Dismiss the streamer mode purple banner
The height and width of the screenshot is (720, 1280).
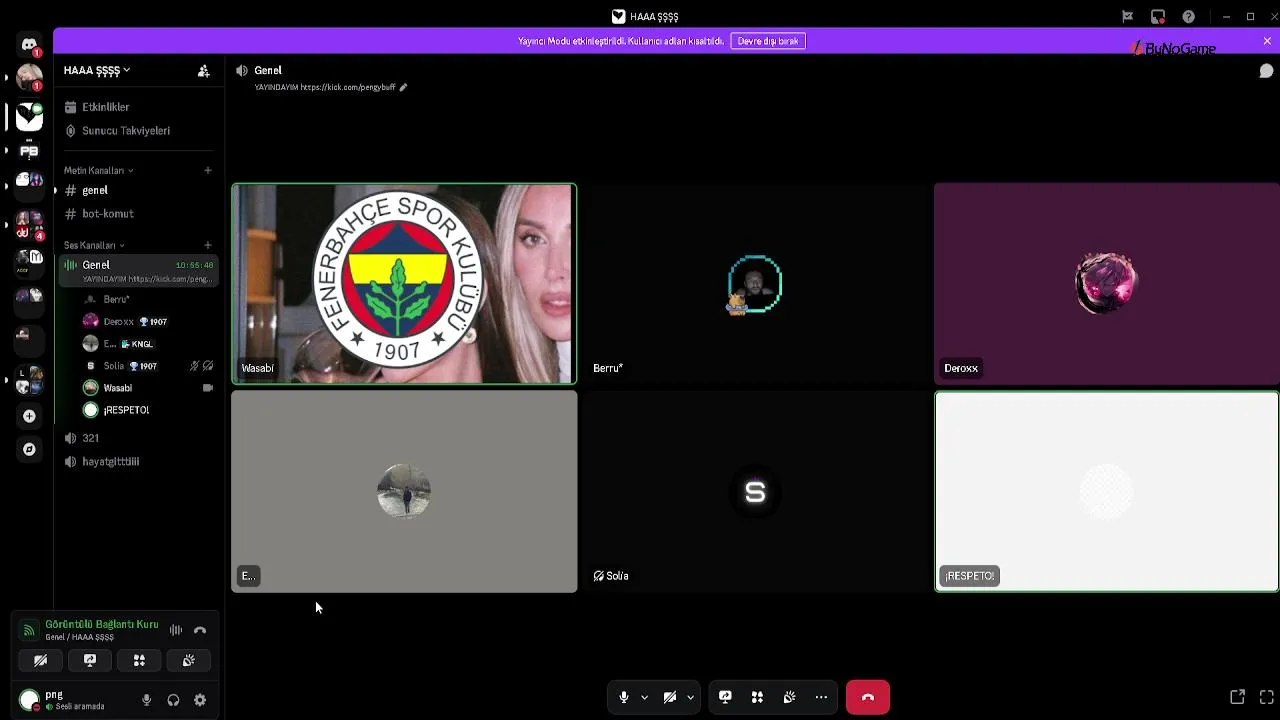pyautogui.click(x=1267, y=41)
